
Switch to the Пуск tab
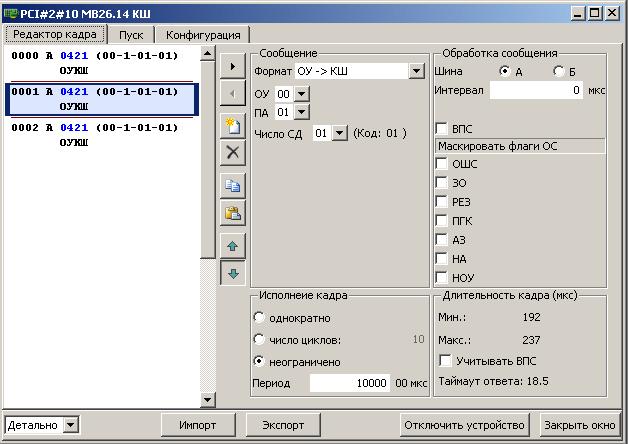click(131, 35)
